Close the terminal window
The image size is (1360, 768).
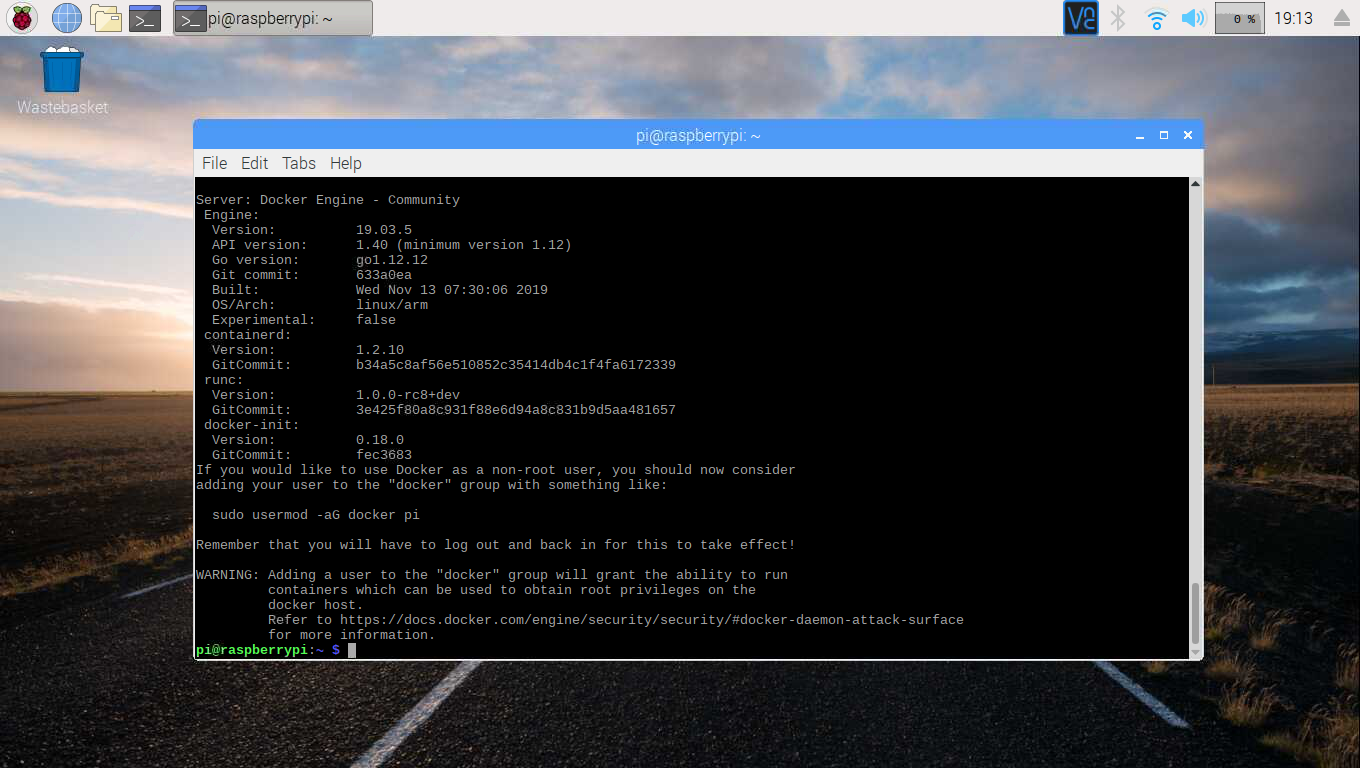[x=1187, y=135]
